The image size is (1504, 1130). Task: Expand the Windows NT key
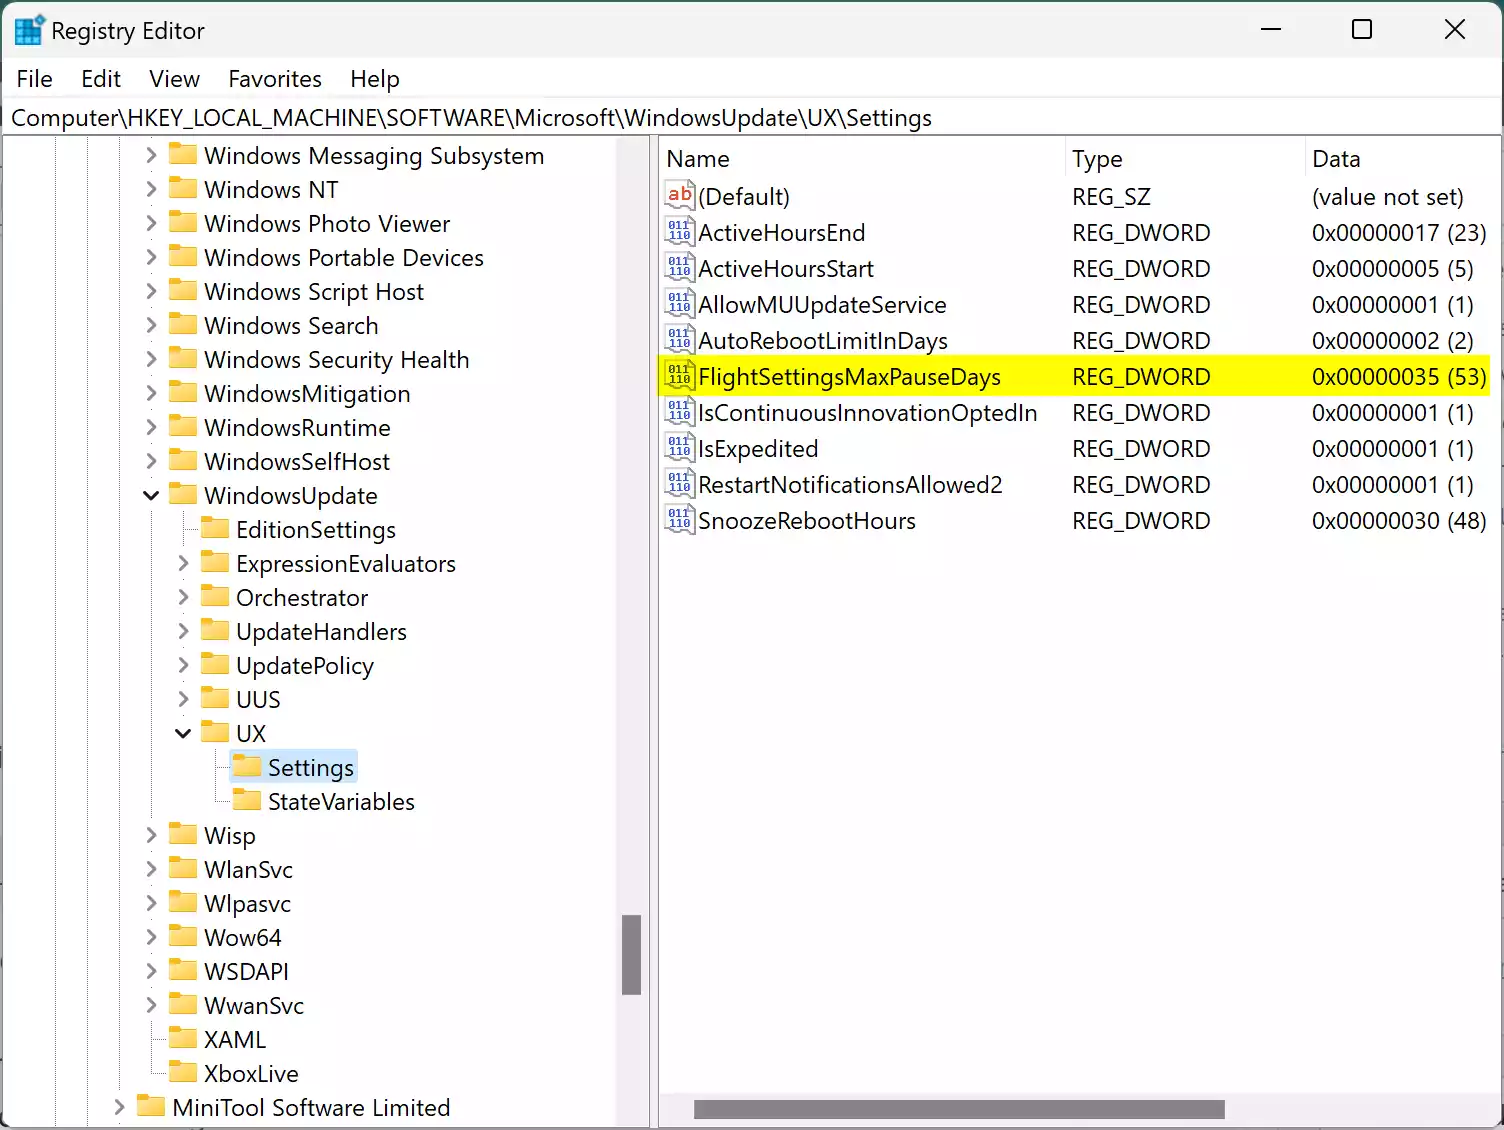151,189
